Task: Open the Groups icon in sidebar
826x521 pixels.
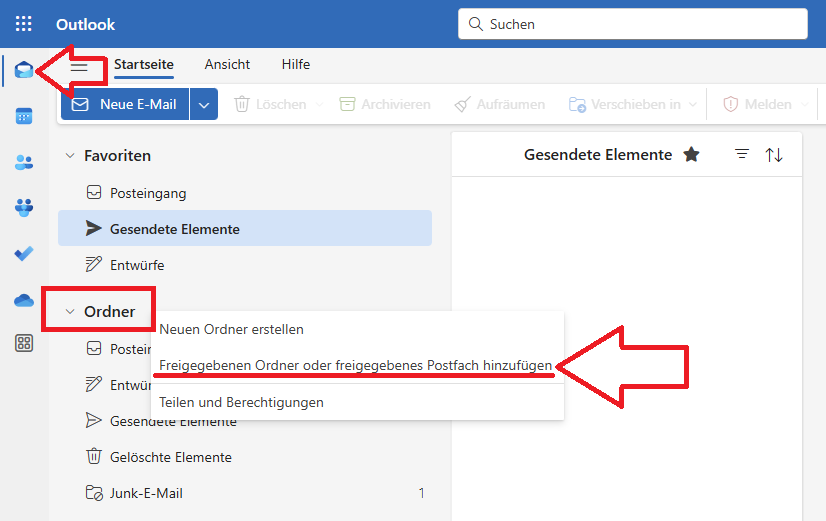Action: tap(24, 207)
